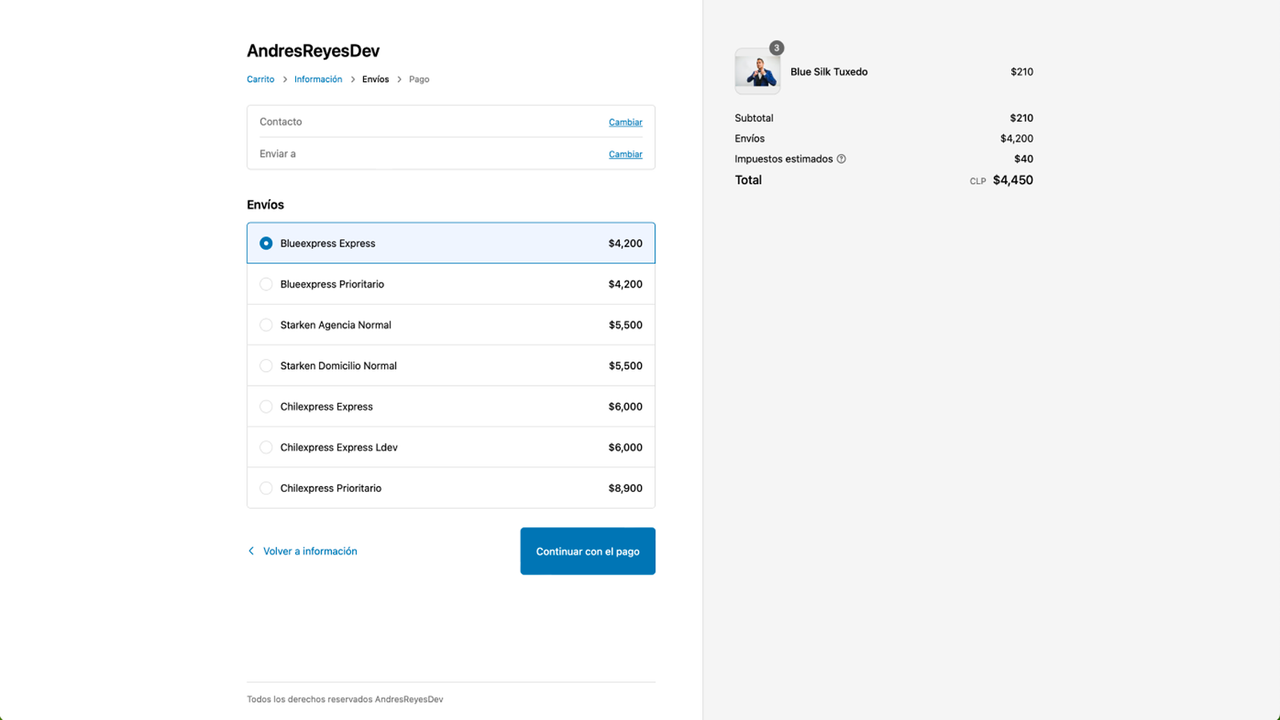Screen dimensions: 1280x720
Task: Select Starken Agencia Normal radio button
Action: pos(266,325)
